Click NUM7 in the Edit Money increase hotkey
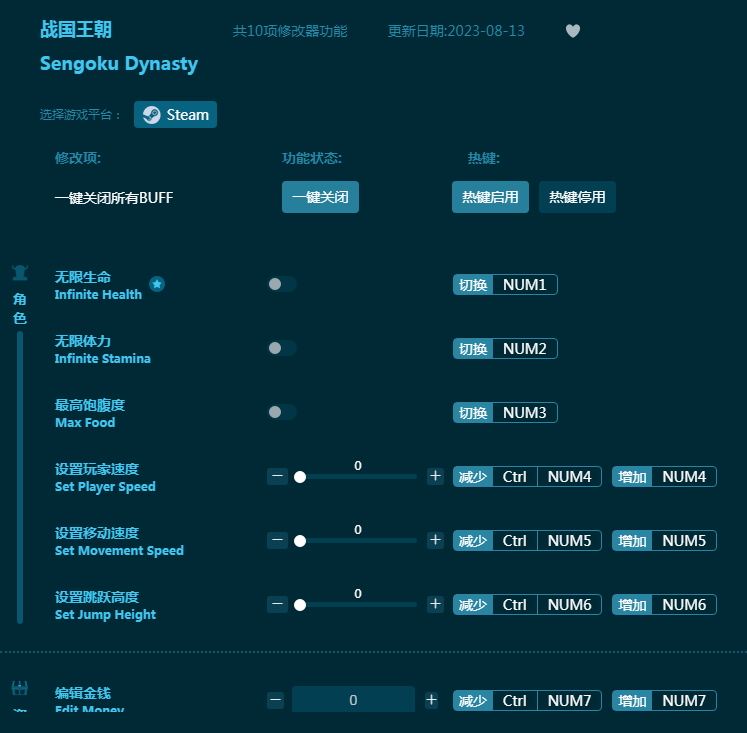Screen dimensions: 747x733 [x=684, y=701]
